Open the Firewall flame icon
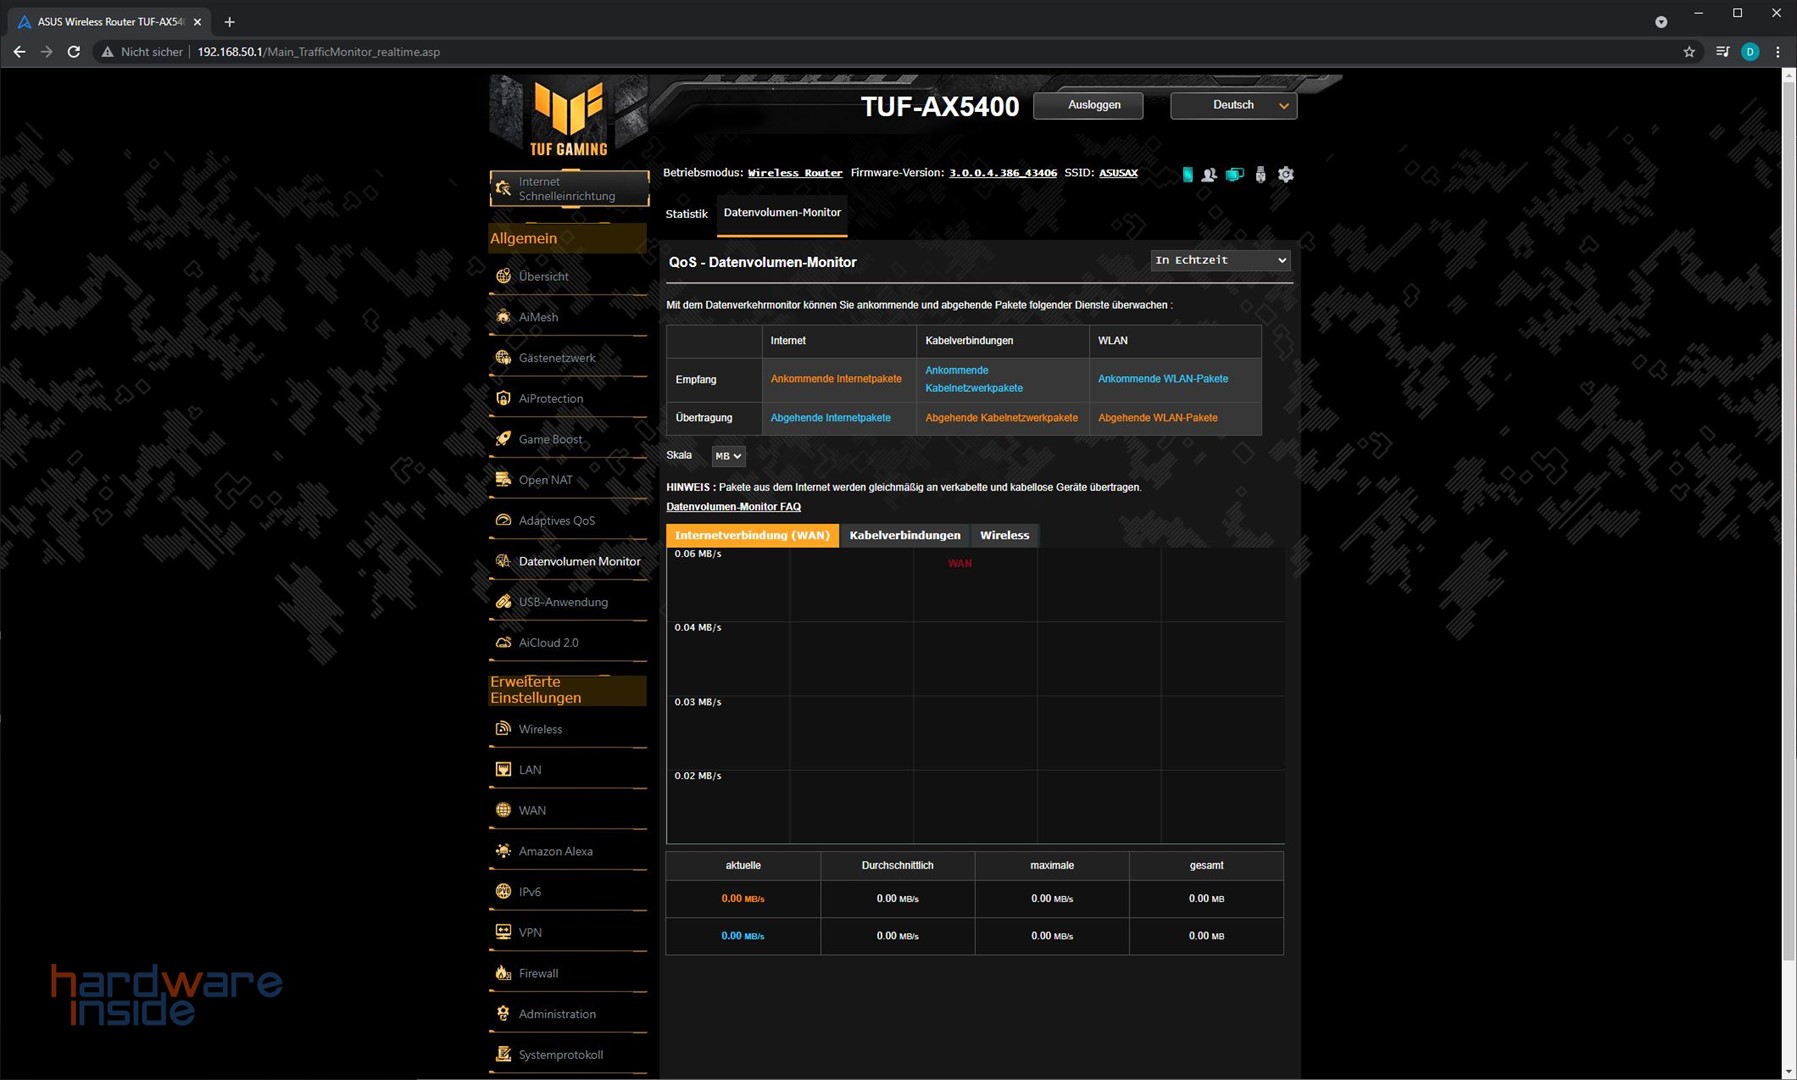The image size is (1797, 1080). [x=503, y=973]
